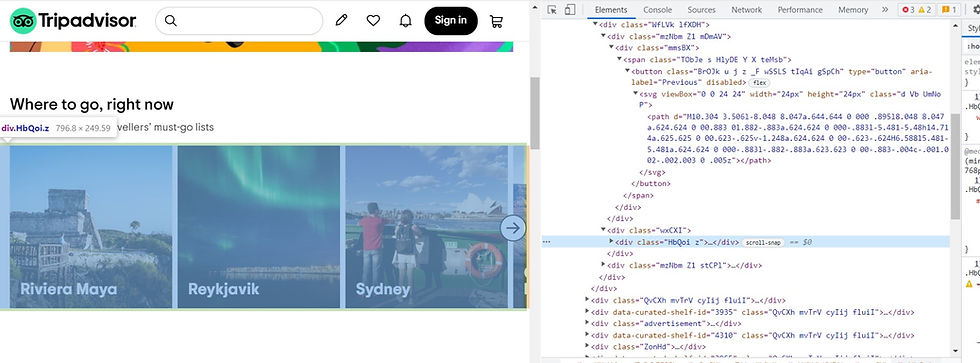Collapse the div class mmsBX node
Viewport: 980px width, 363px height.
(611, 47)
